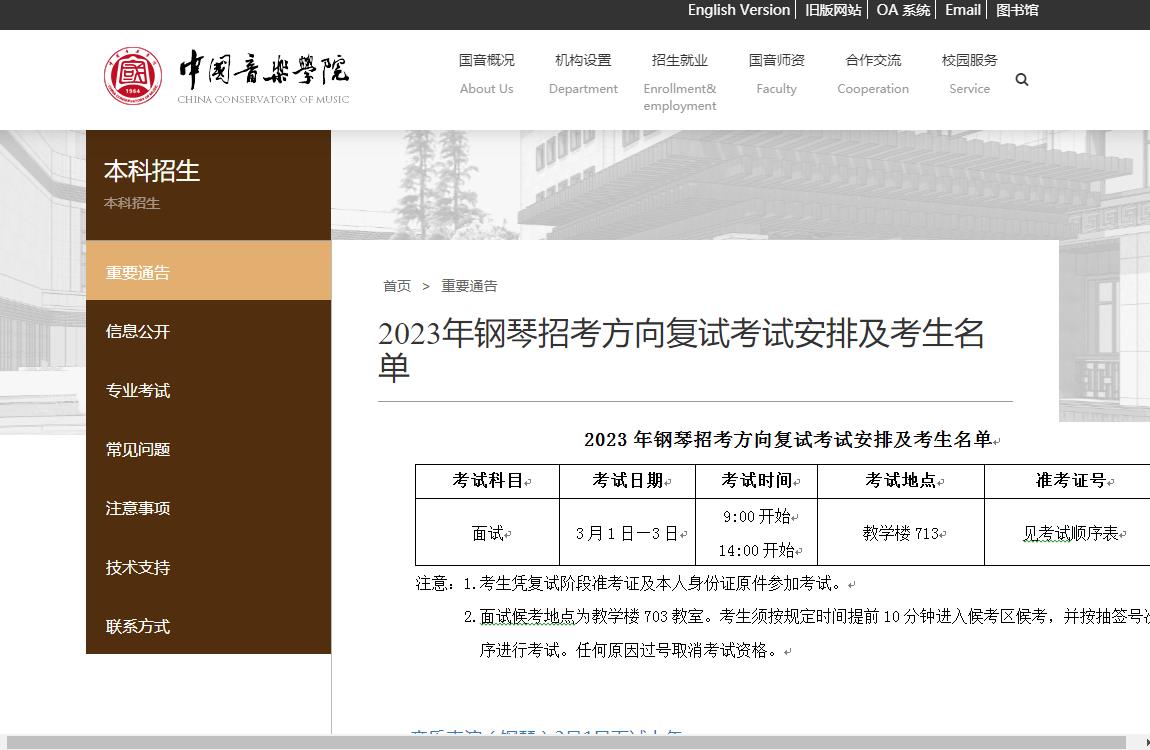1150x750 pixels.
Task: Click the 考试地点 table header
Action: [901, 481]
